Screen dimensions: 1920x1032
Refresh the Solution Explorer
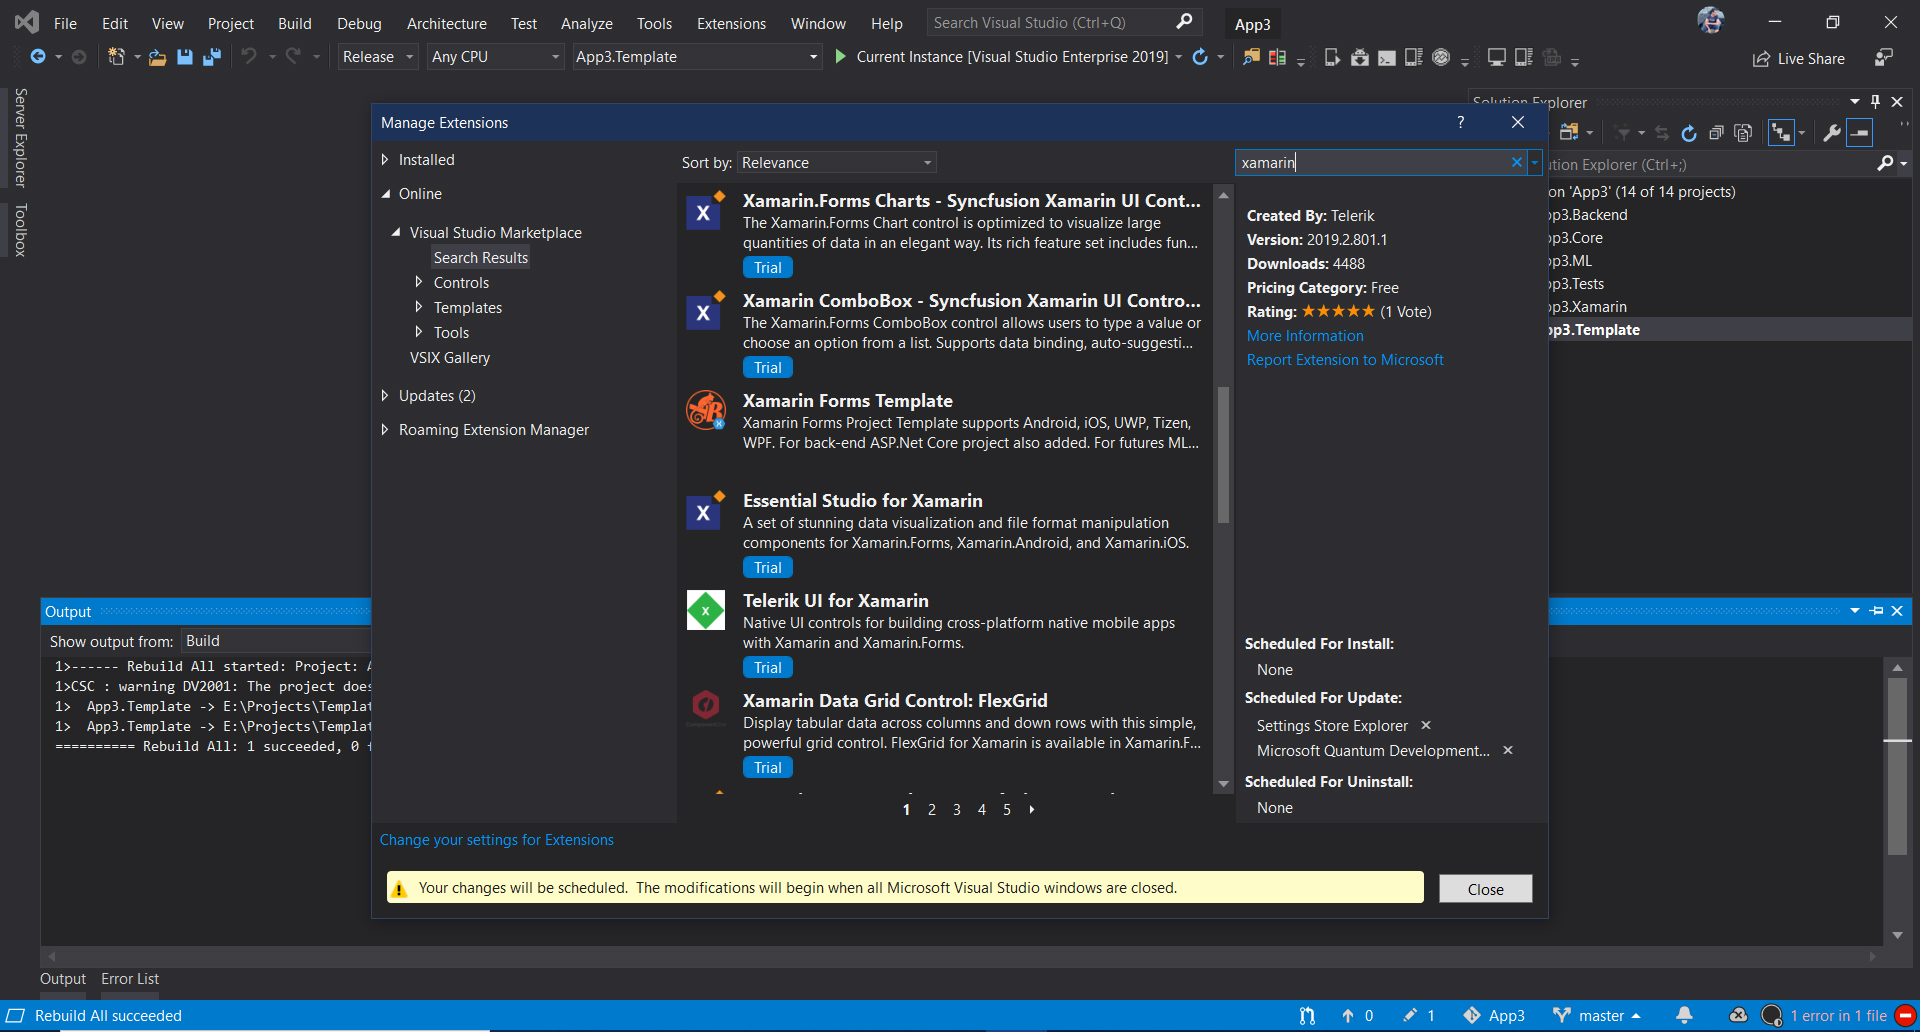click(1688, 133)
